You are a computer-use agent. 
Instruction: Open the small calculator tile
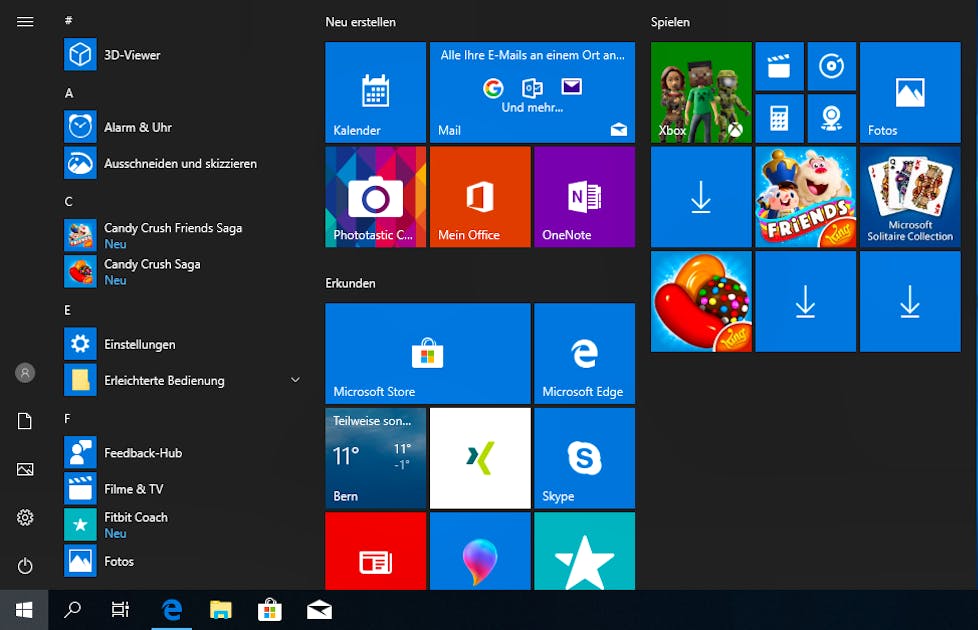point(779,119)
